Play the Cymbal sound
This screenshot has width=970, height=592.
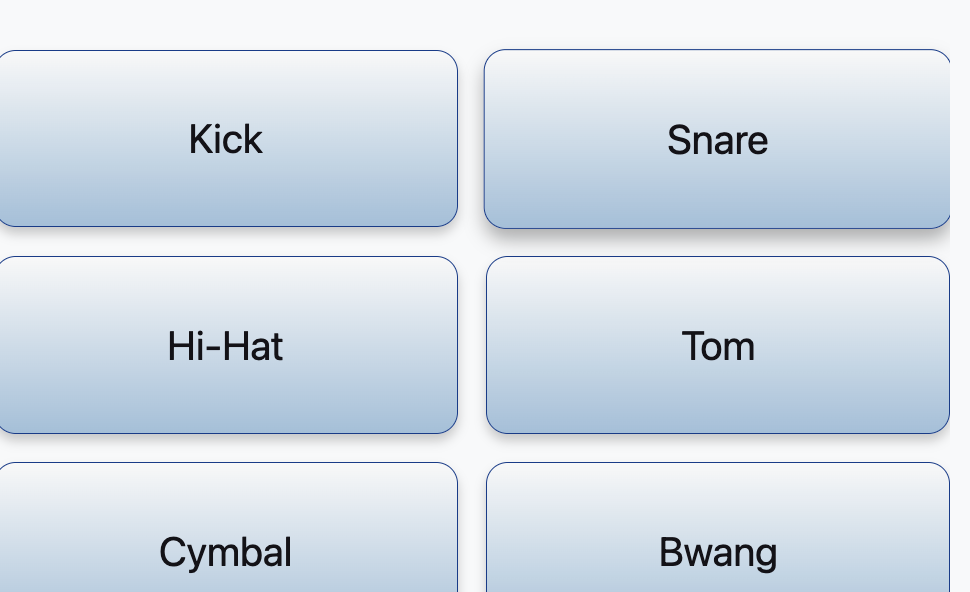(226, 540)
